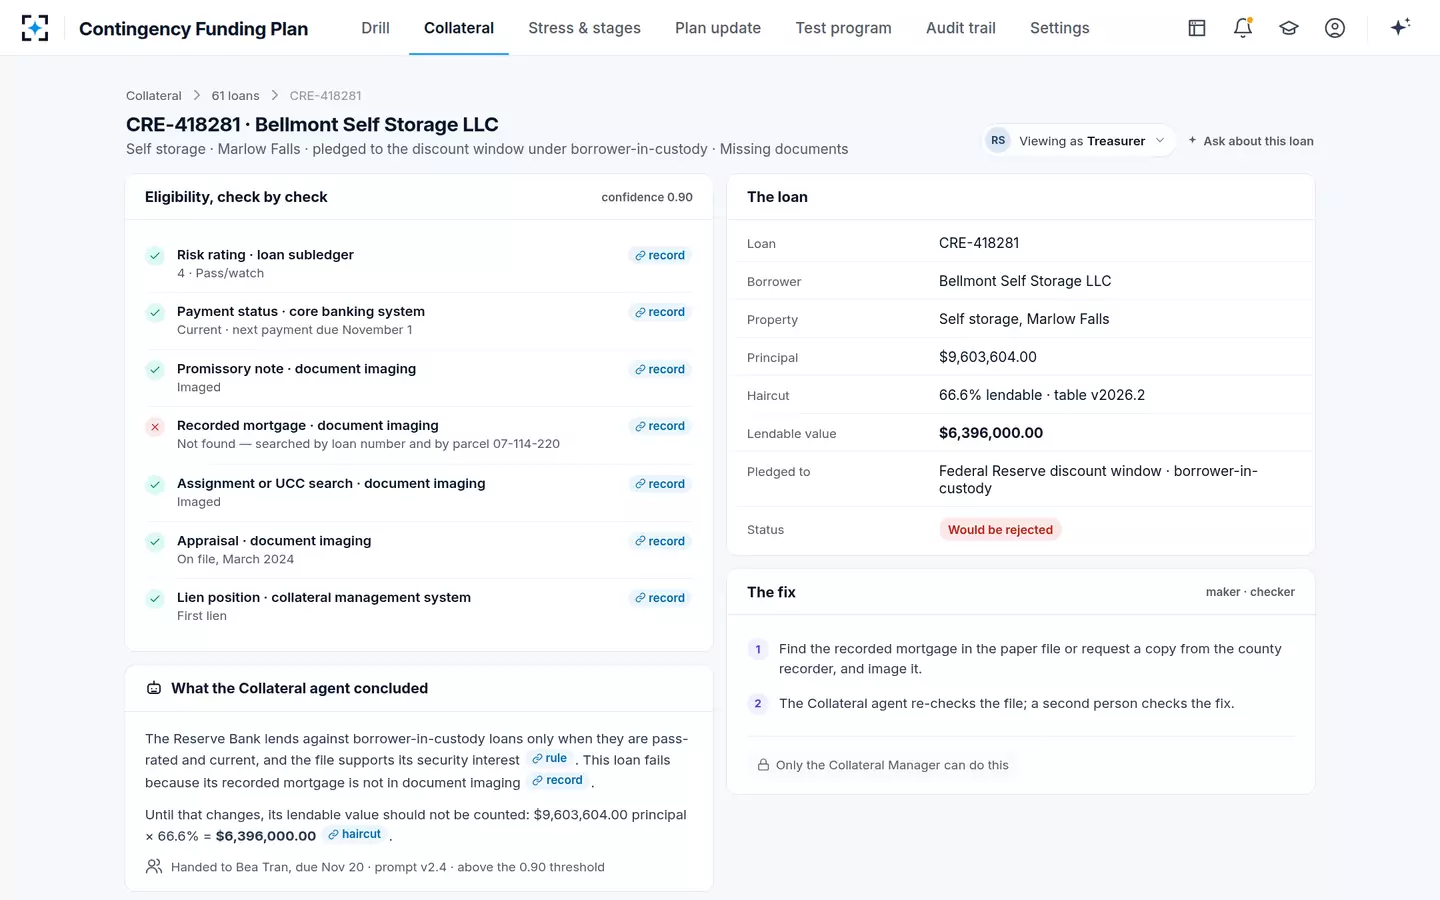
Task: Click the green check icon beside Promissory note
Action: click(x=155, y=370)
